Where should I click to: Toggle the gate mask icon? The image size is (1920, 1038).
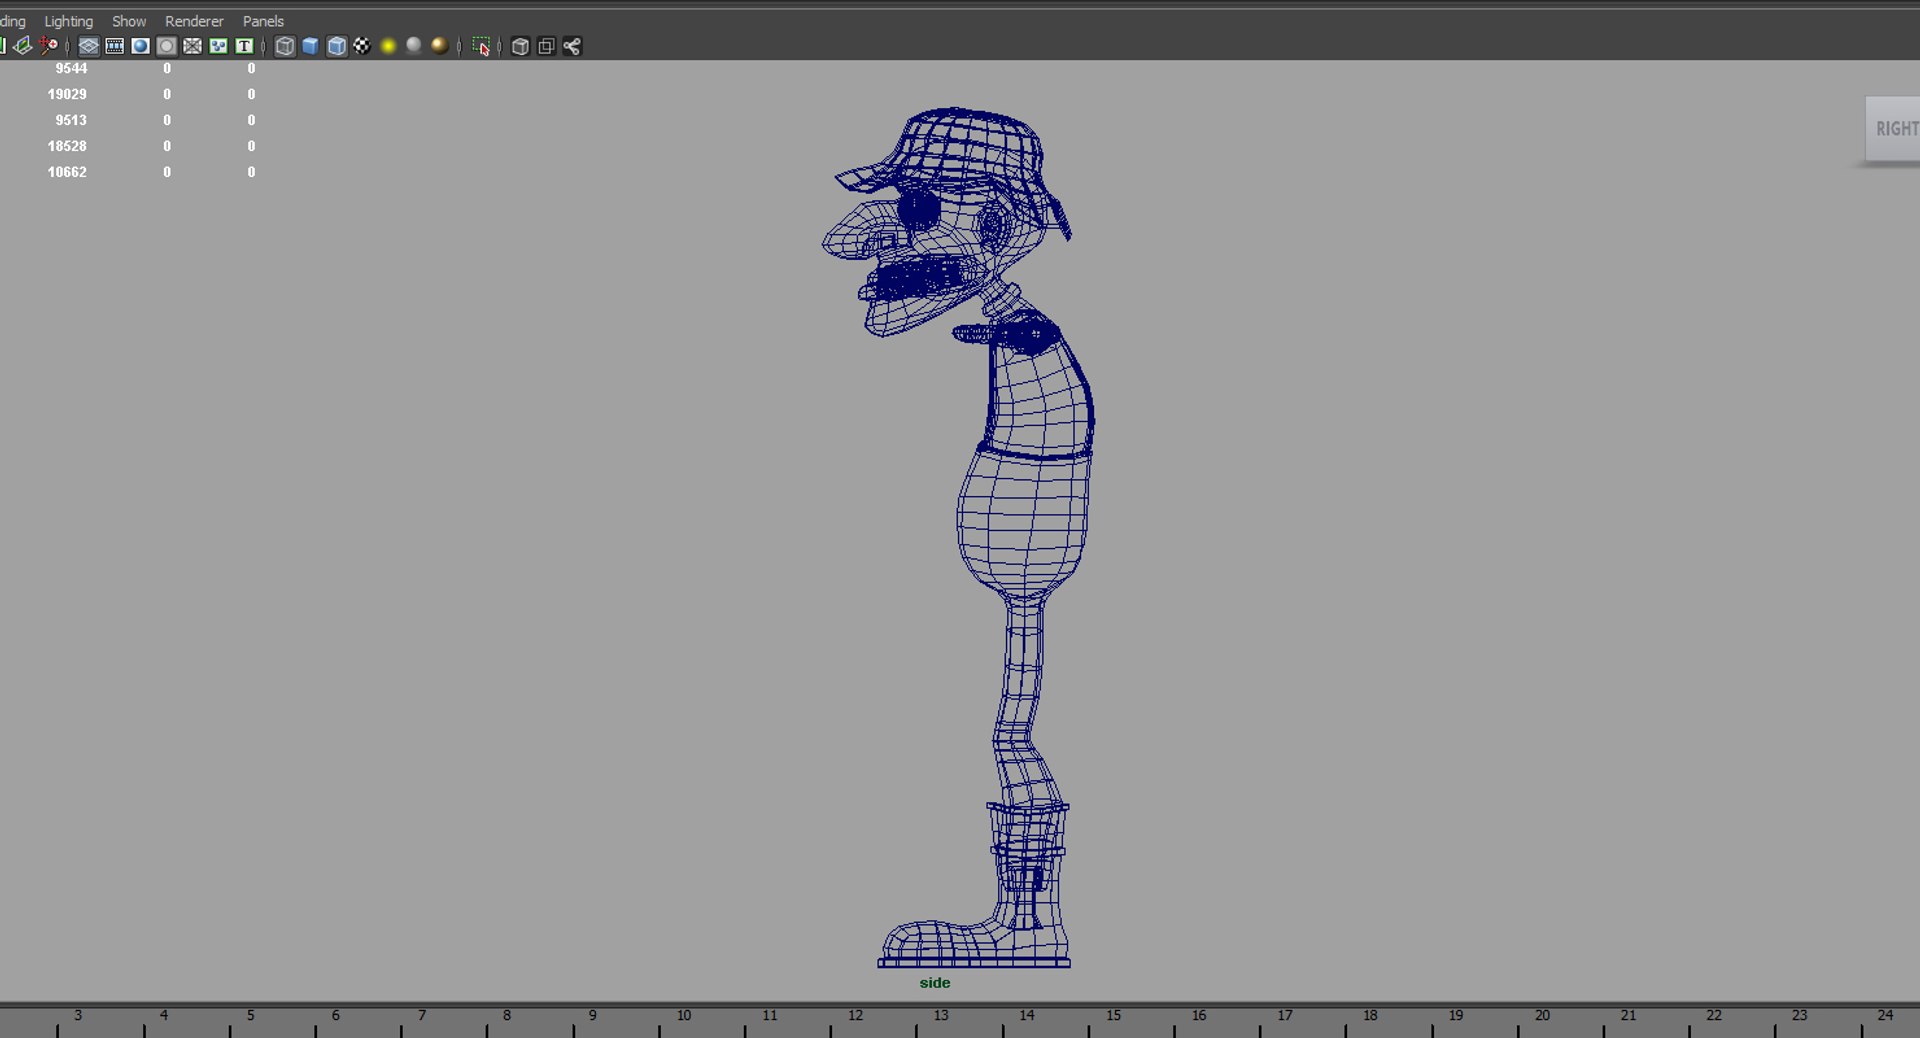[166, 46]
